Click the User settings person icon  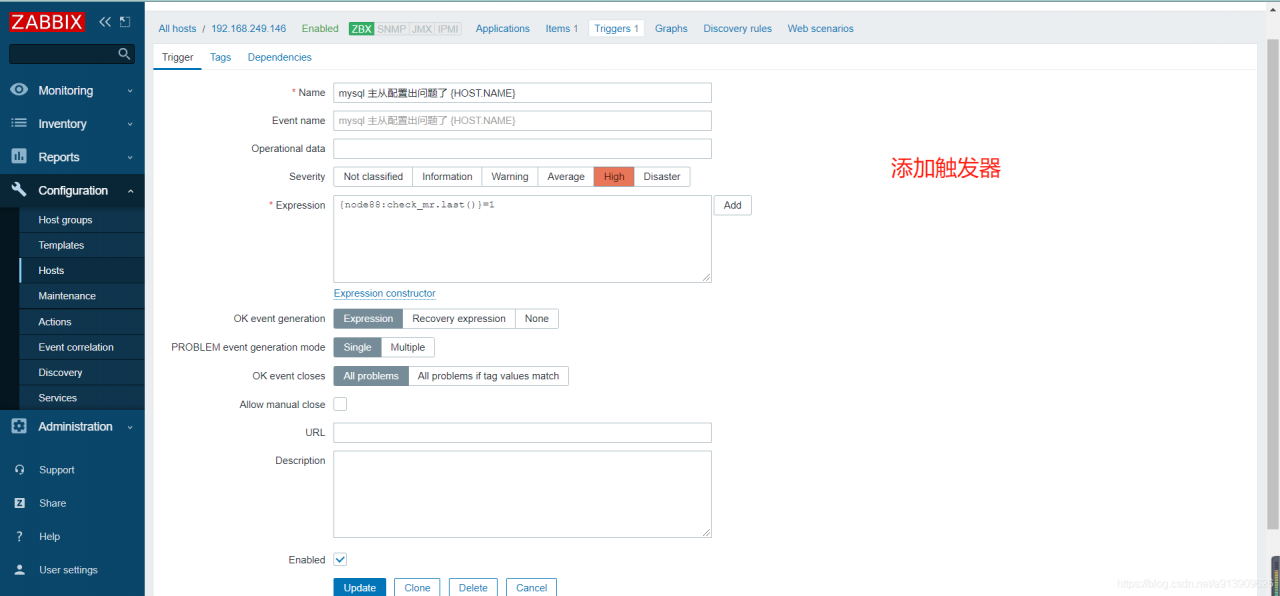point(19,570)
